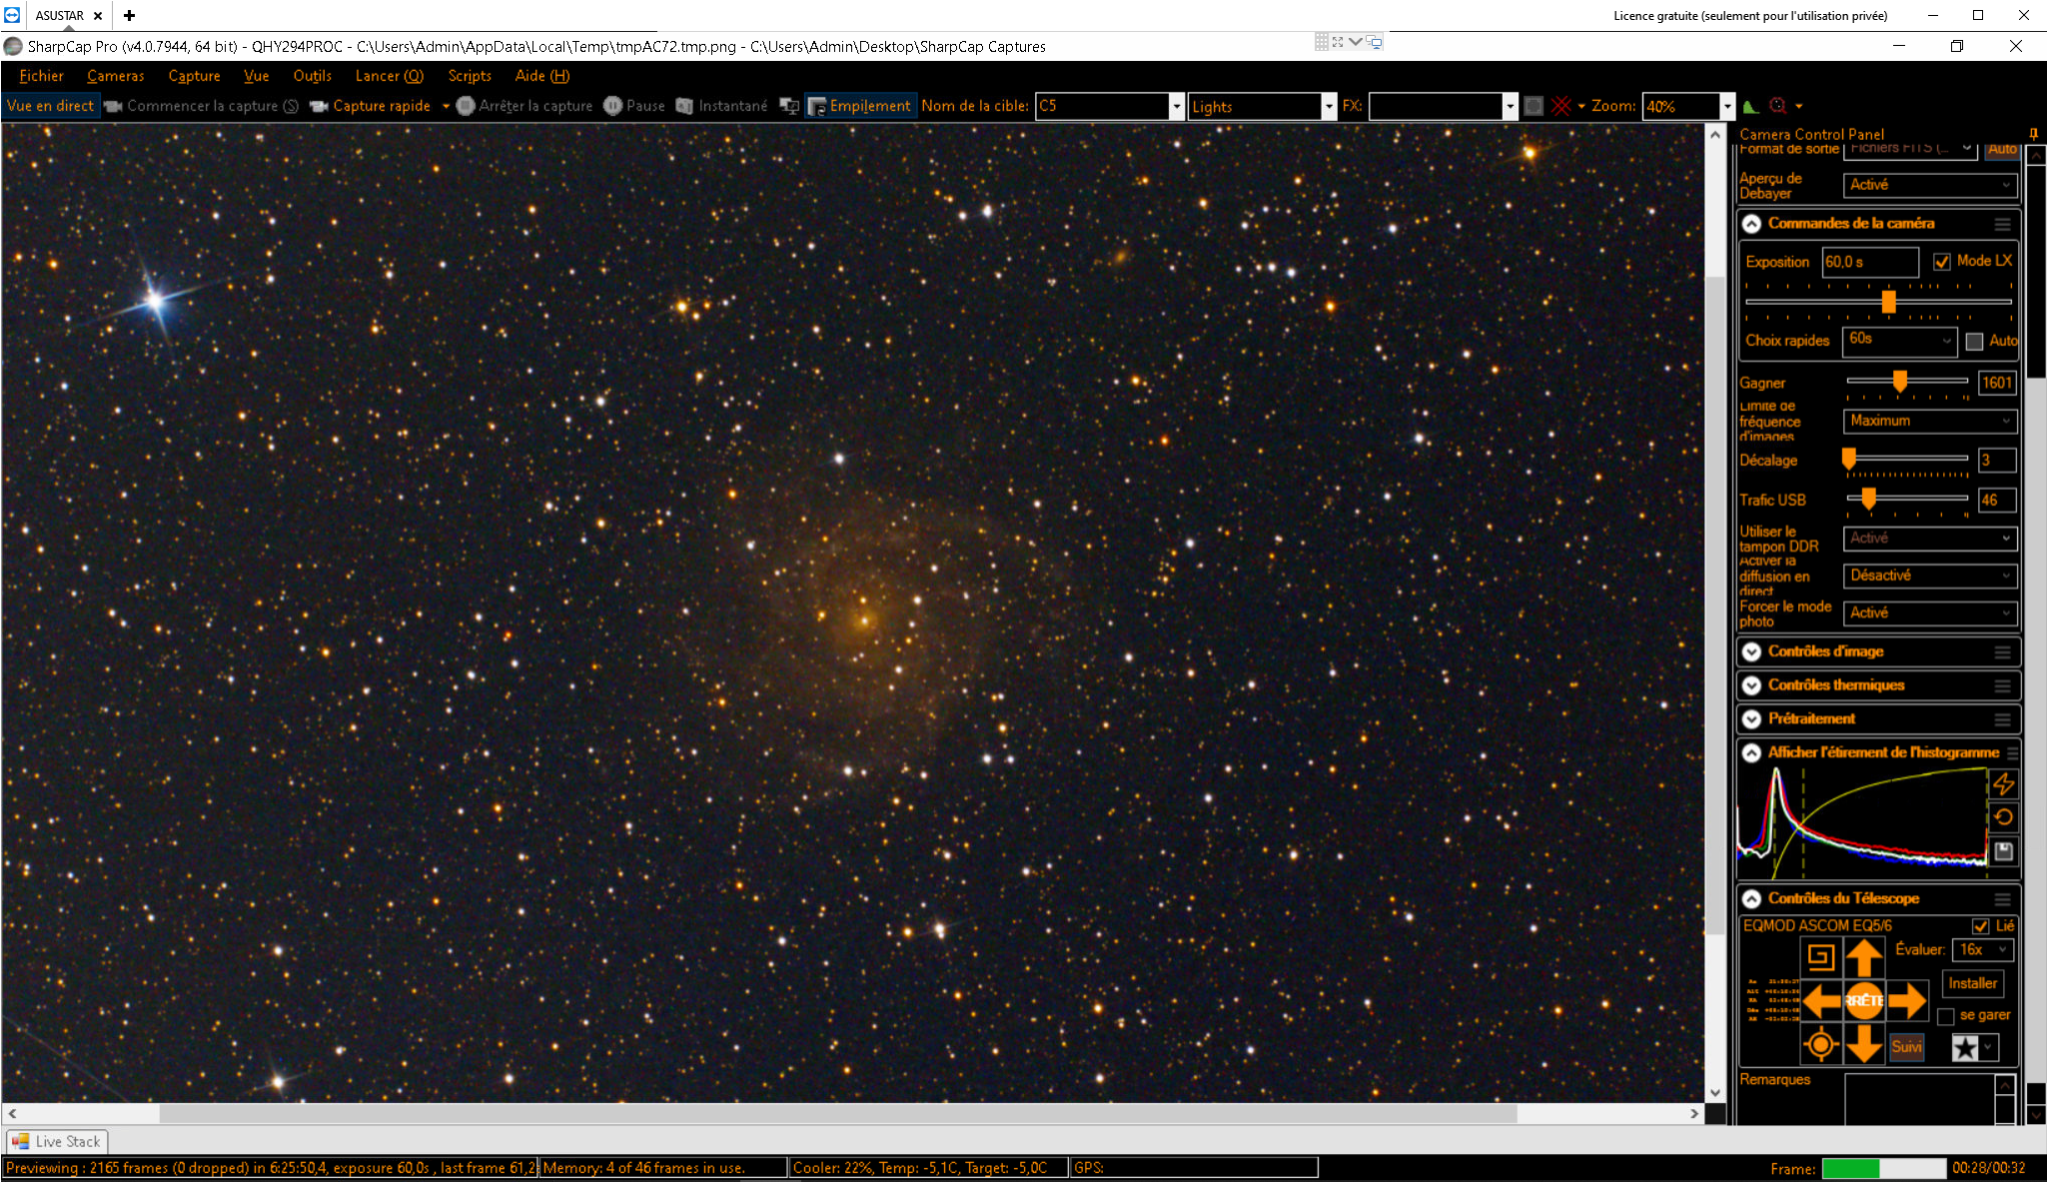Toggle the Lié mount connected checkbox
The image size is (2048, 1183).
[1980, 926]
